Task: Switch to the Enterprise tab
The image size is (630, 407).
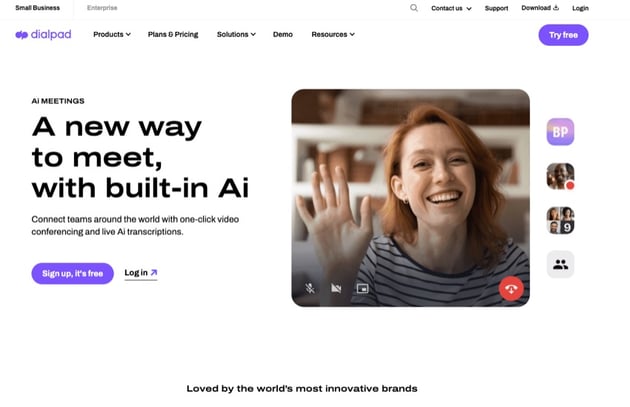Action: [x=102, y=8]
